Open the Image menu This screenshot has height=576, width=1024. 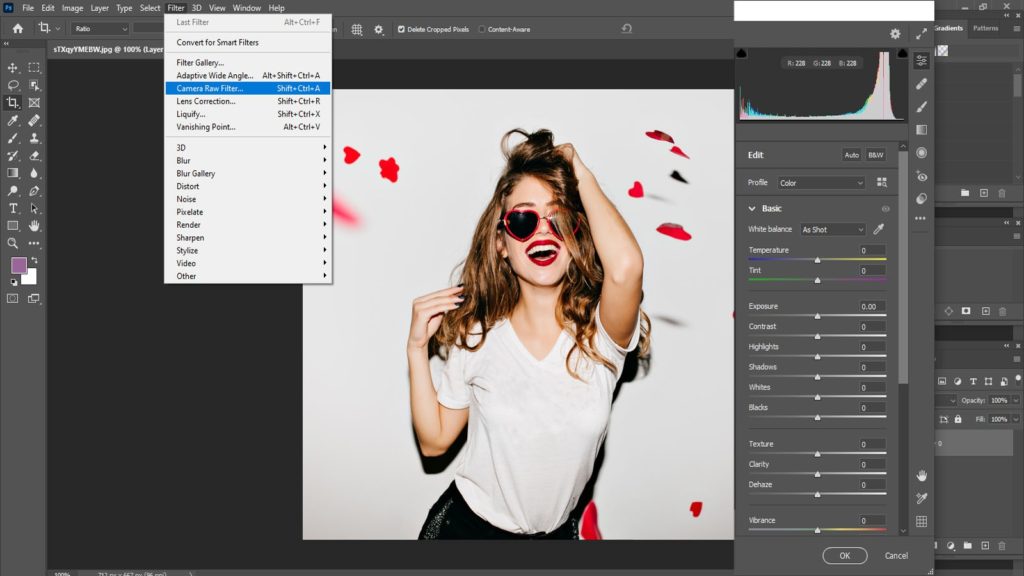tap(72, 8)
